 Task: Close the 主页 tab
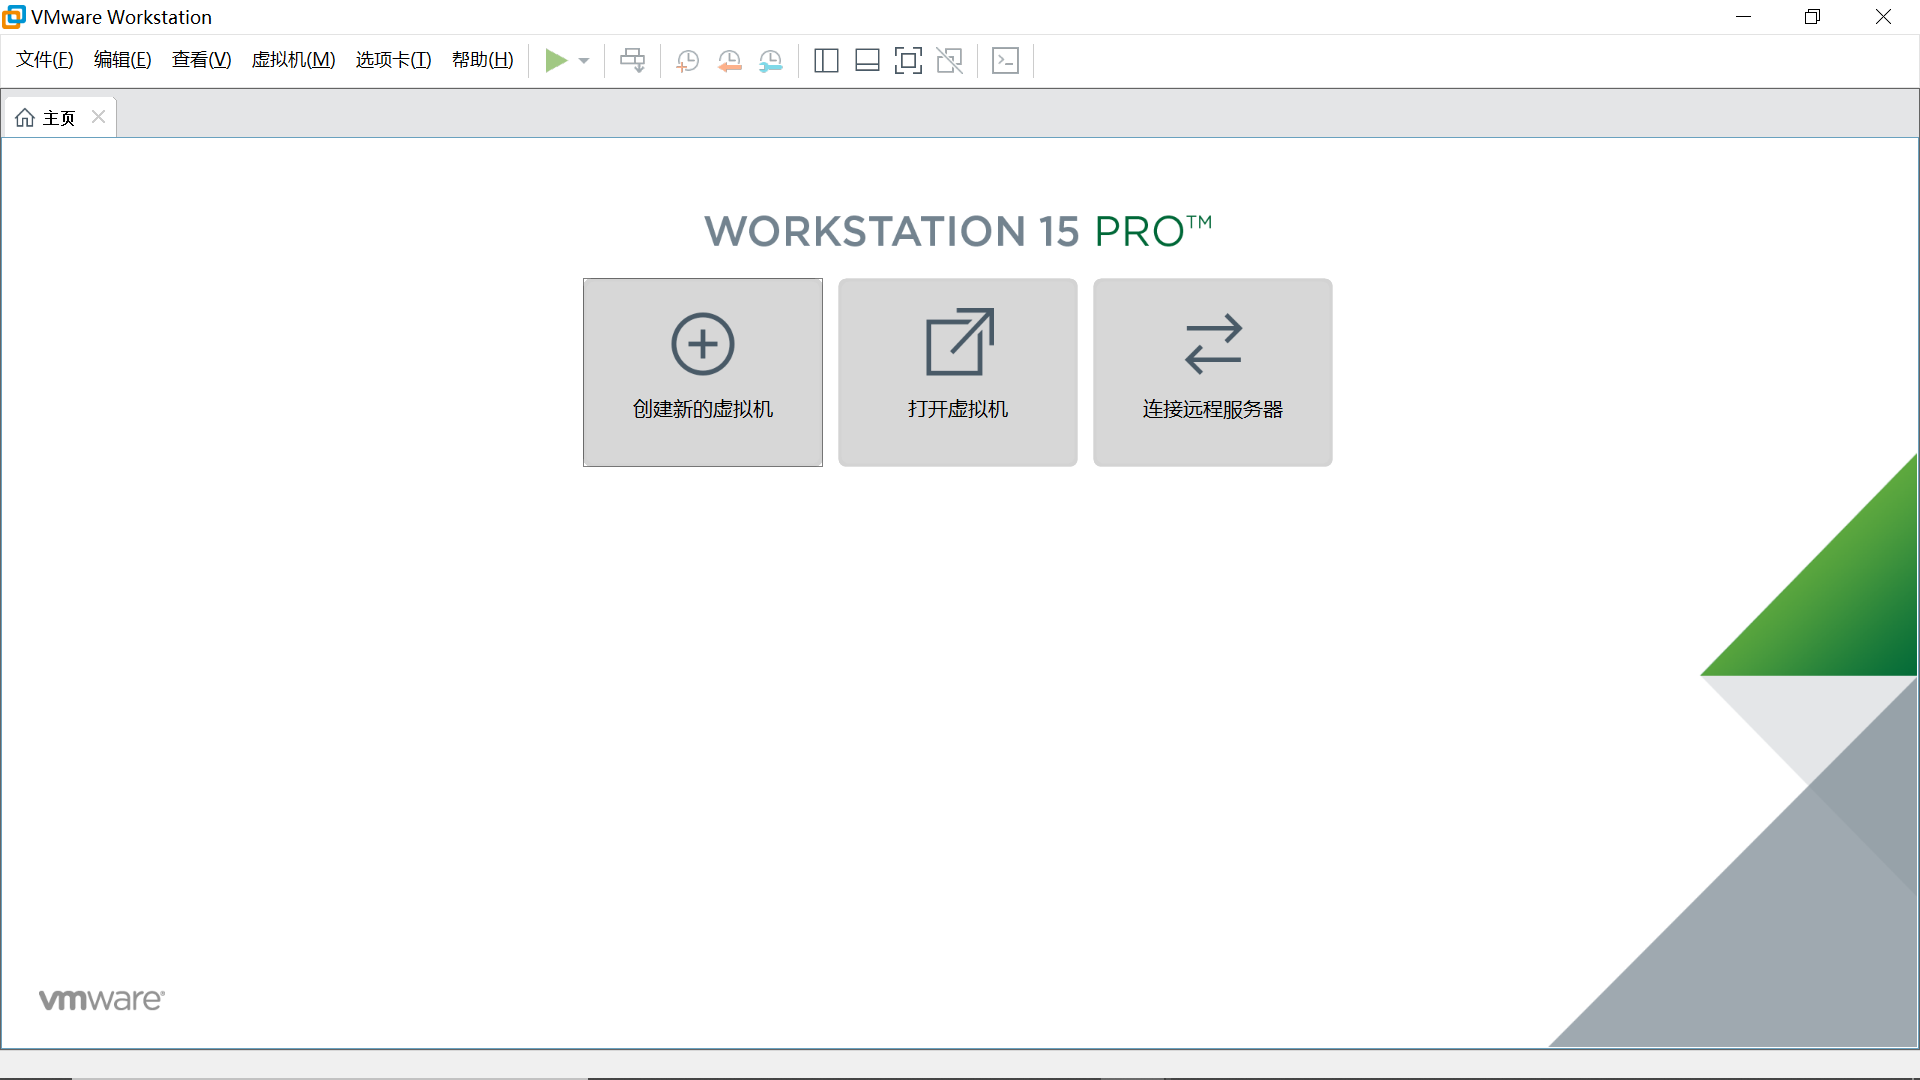click(x=98, y=117)
